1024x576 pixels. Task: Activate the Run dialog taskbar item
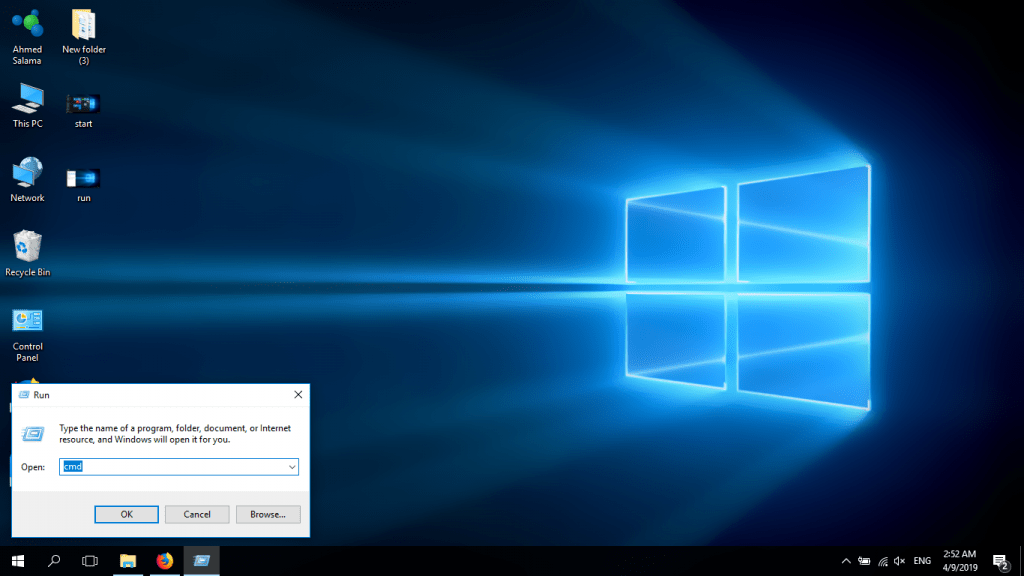[x=202, y=561]
